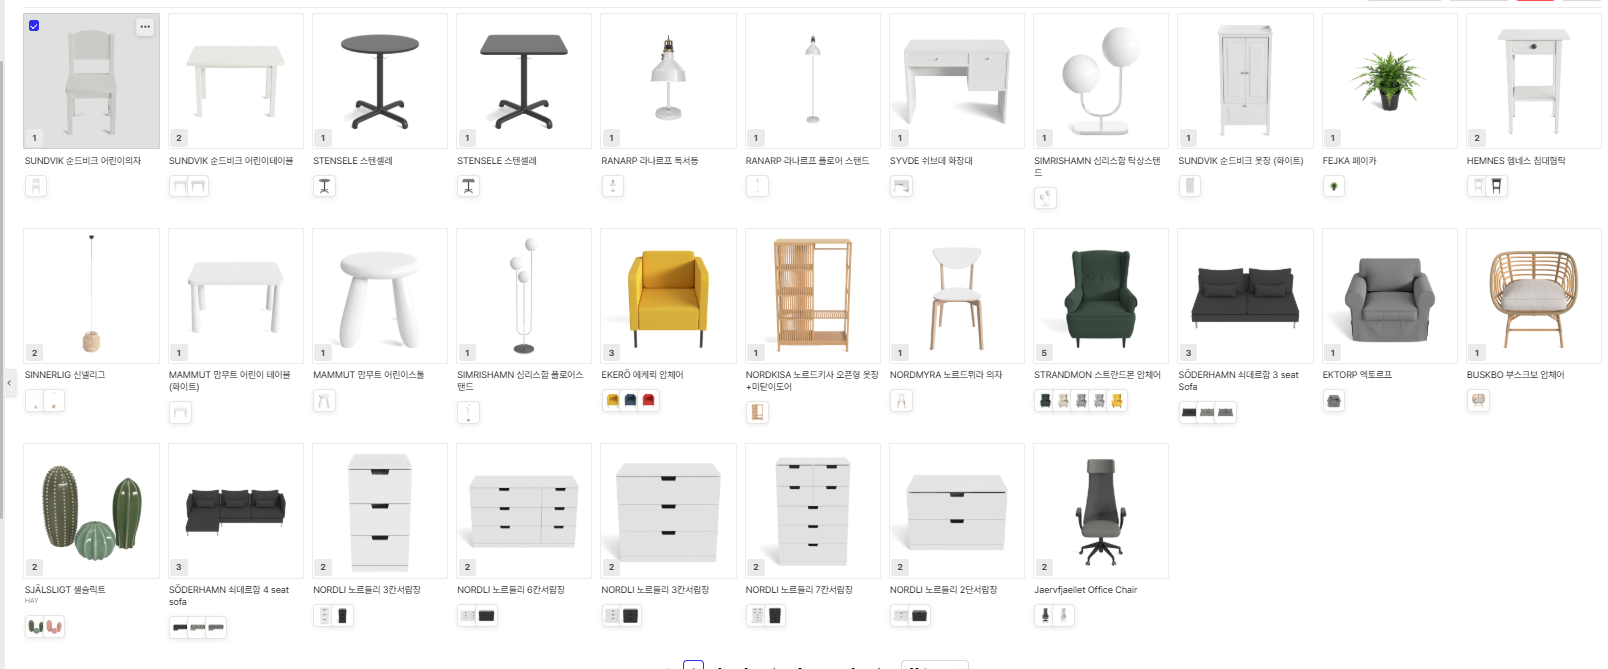This screenshot has width=1608, height=669.
Task: Click the RANARP floor stand lamp name
Action: [x=807, y=161]
